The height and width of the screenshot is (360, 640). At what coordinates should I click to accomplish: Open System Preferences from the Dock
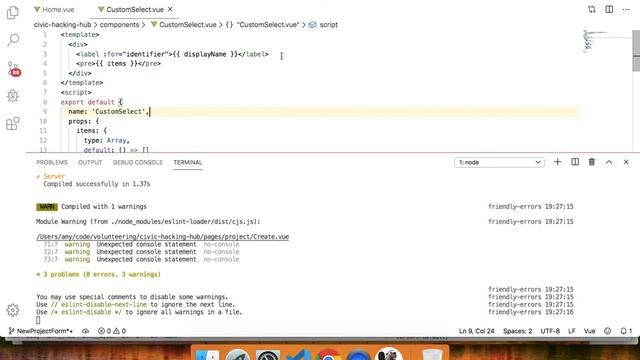268,354
